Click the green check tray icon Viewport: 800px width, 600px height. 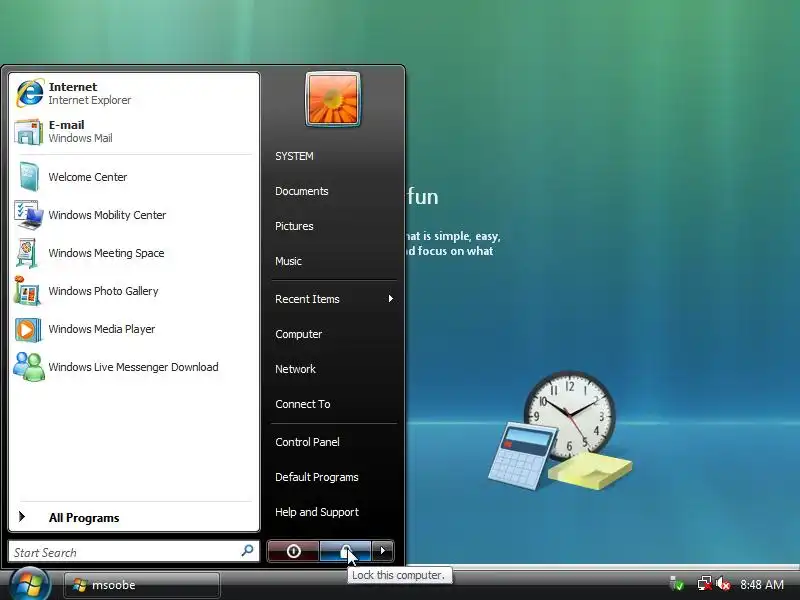677,584
